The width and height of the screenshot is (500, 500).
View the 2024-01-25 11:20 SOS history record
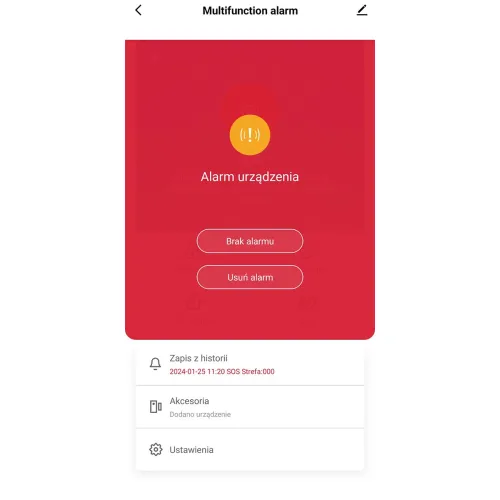pos(222,371)
